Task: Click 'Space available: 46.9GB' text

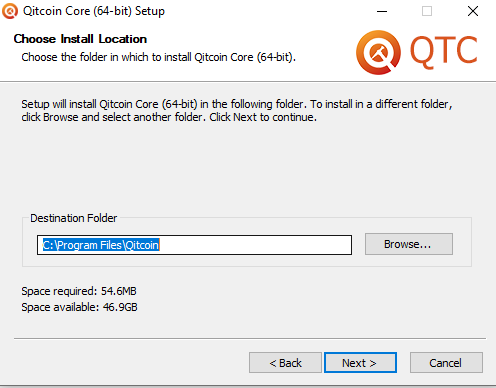Action: pyautogui.click(x=79, y=307)
